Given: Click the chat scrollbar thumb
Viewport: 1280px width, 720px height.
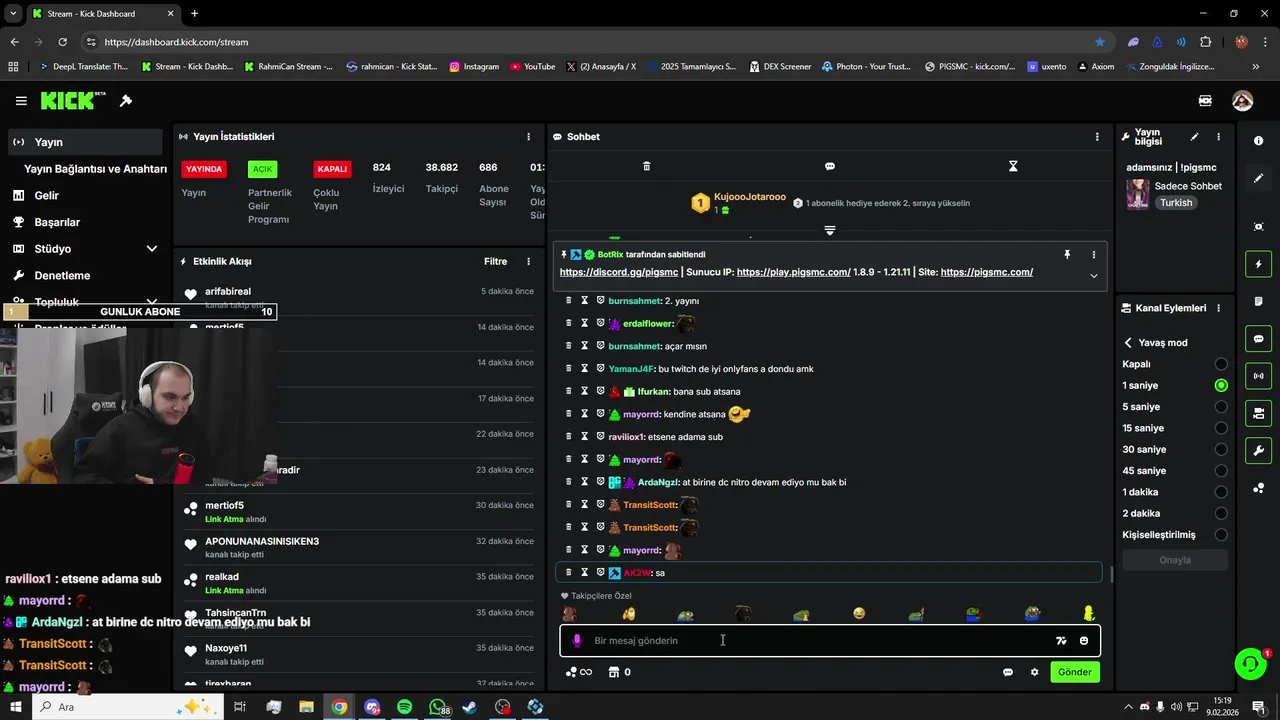Looking at the screenshot, I should point(1111,574).
